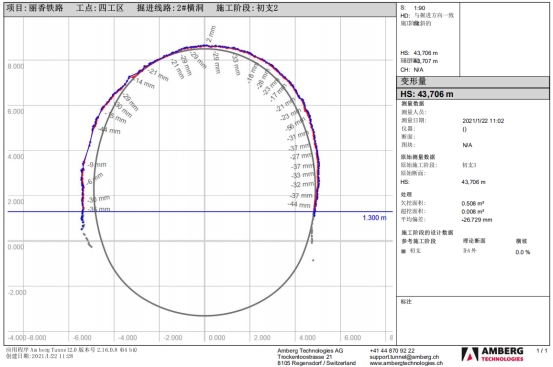Click the Amberg Technologies logo

492,354
